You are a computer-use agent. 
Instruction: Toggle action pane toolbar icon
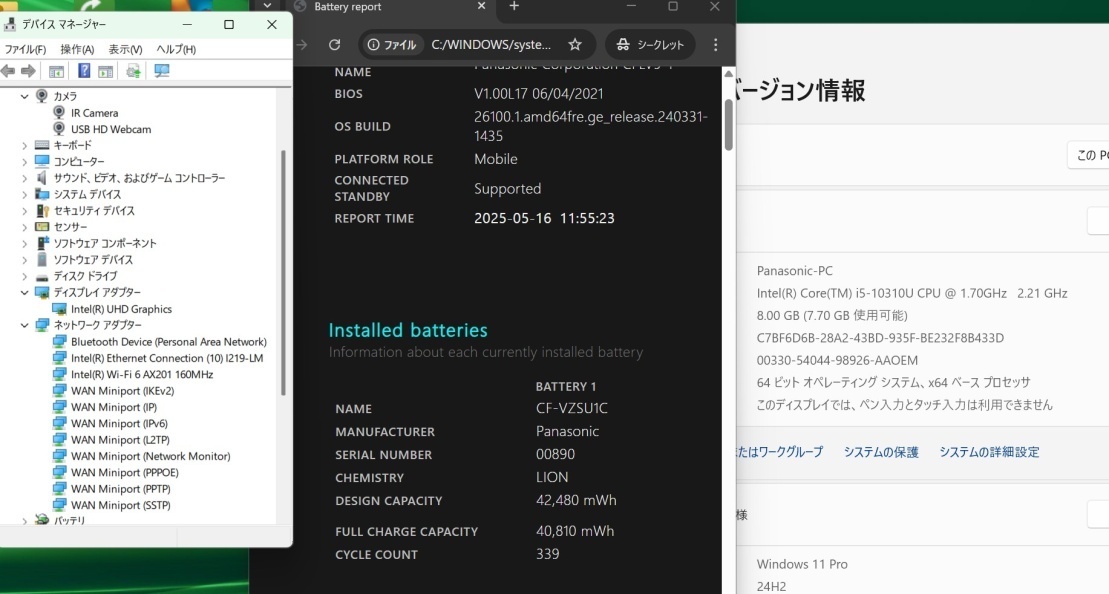tap(105, 71)
